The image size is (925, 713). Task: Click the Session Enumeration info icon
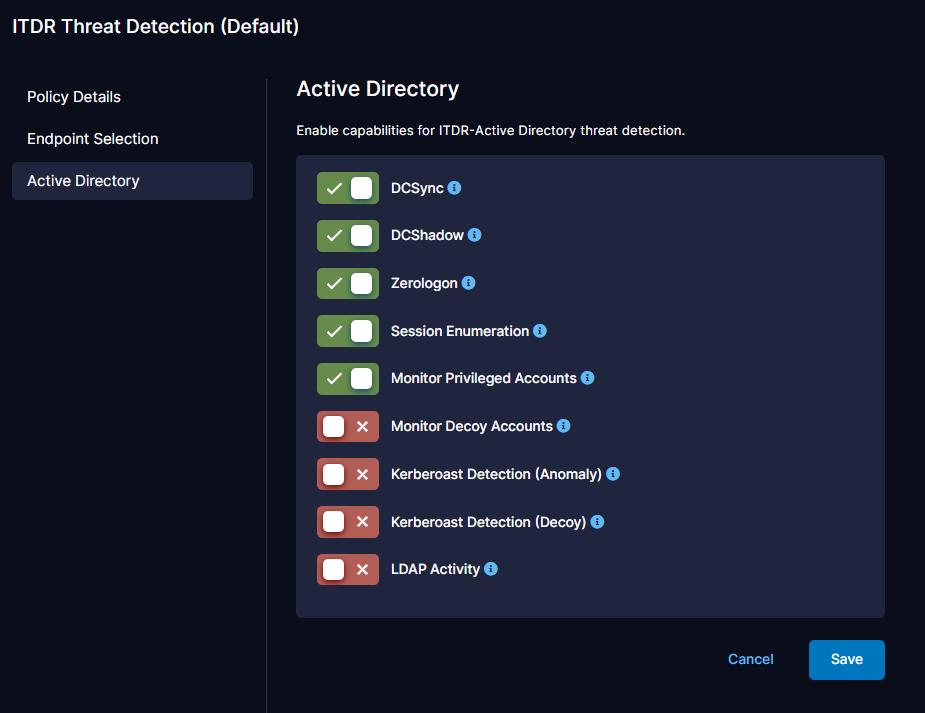(x=540, y=331)
